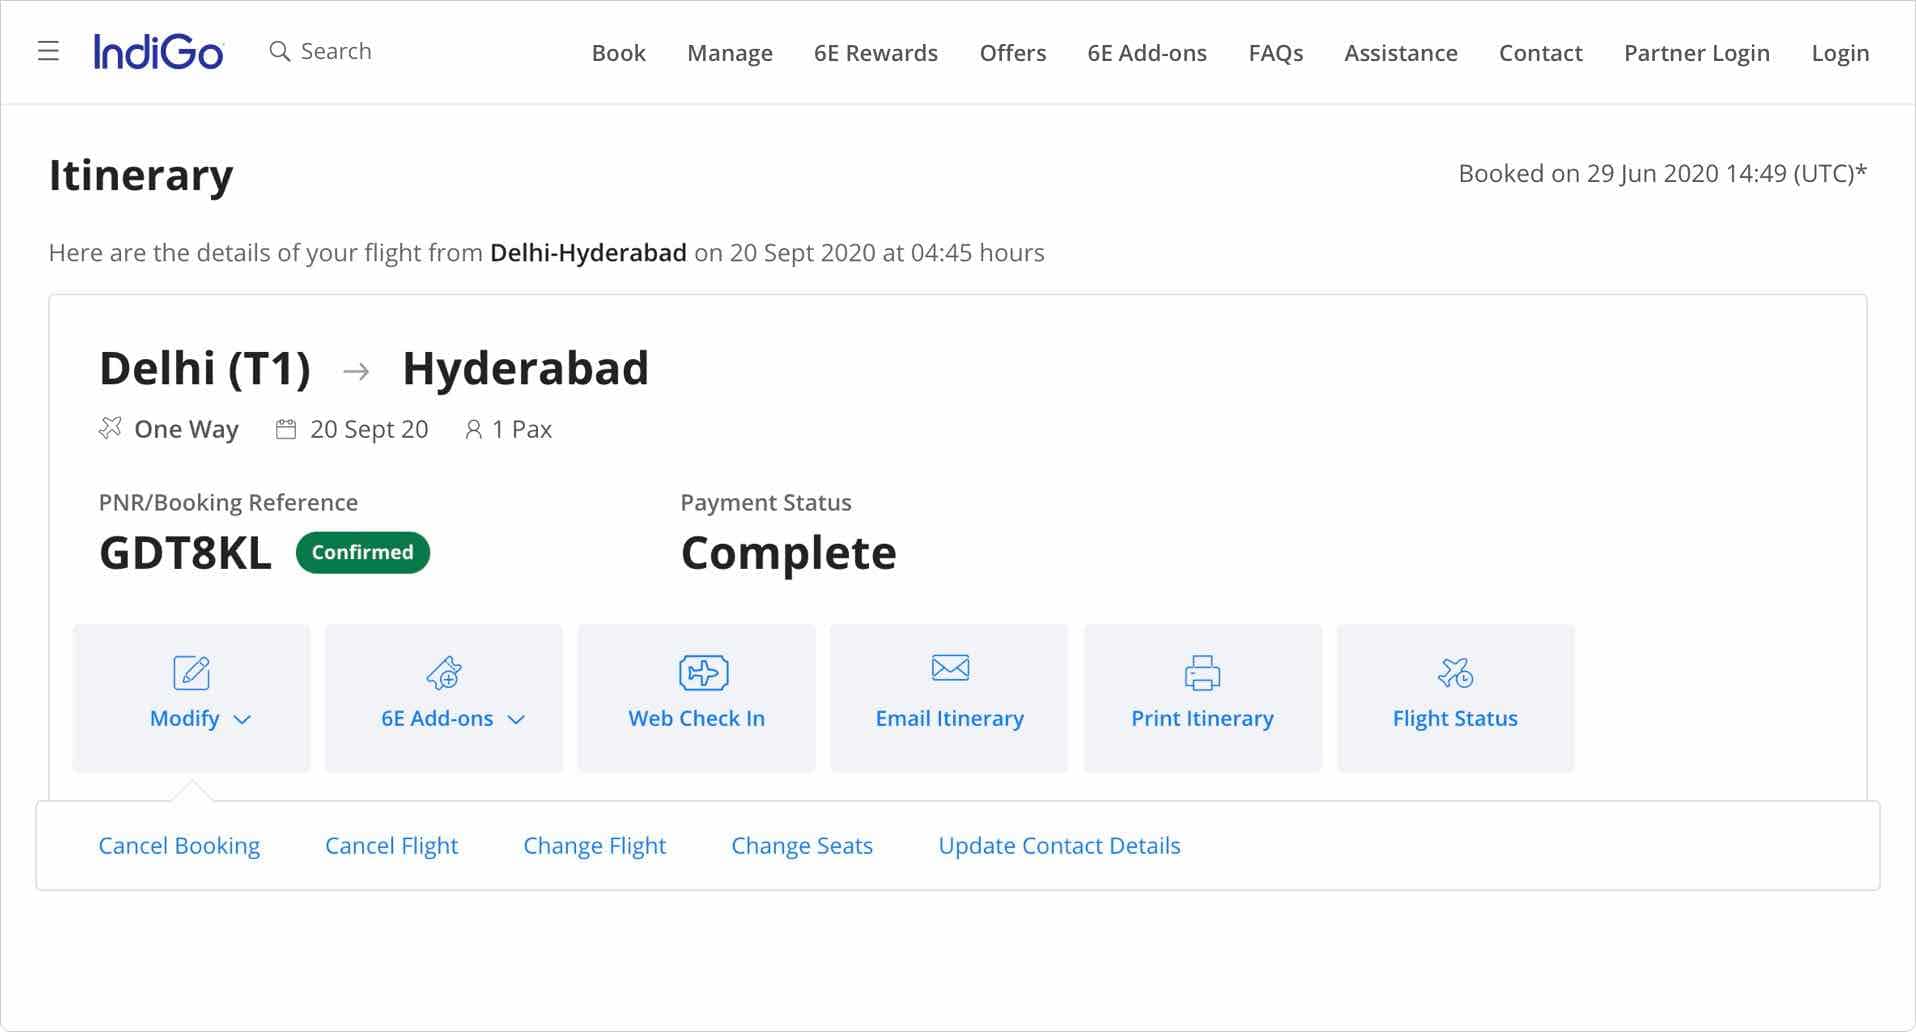Select the Change Seats link
The height and width of the screenshot is (1032, 1916).
click(x=801, y=846)
